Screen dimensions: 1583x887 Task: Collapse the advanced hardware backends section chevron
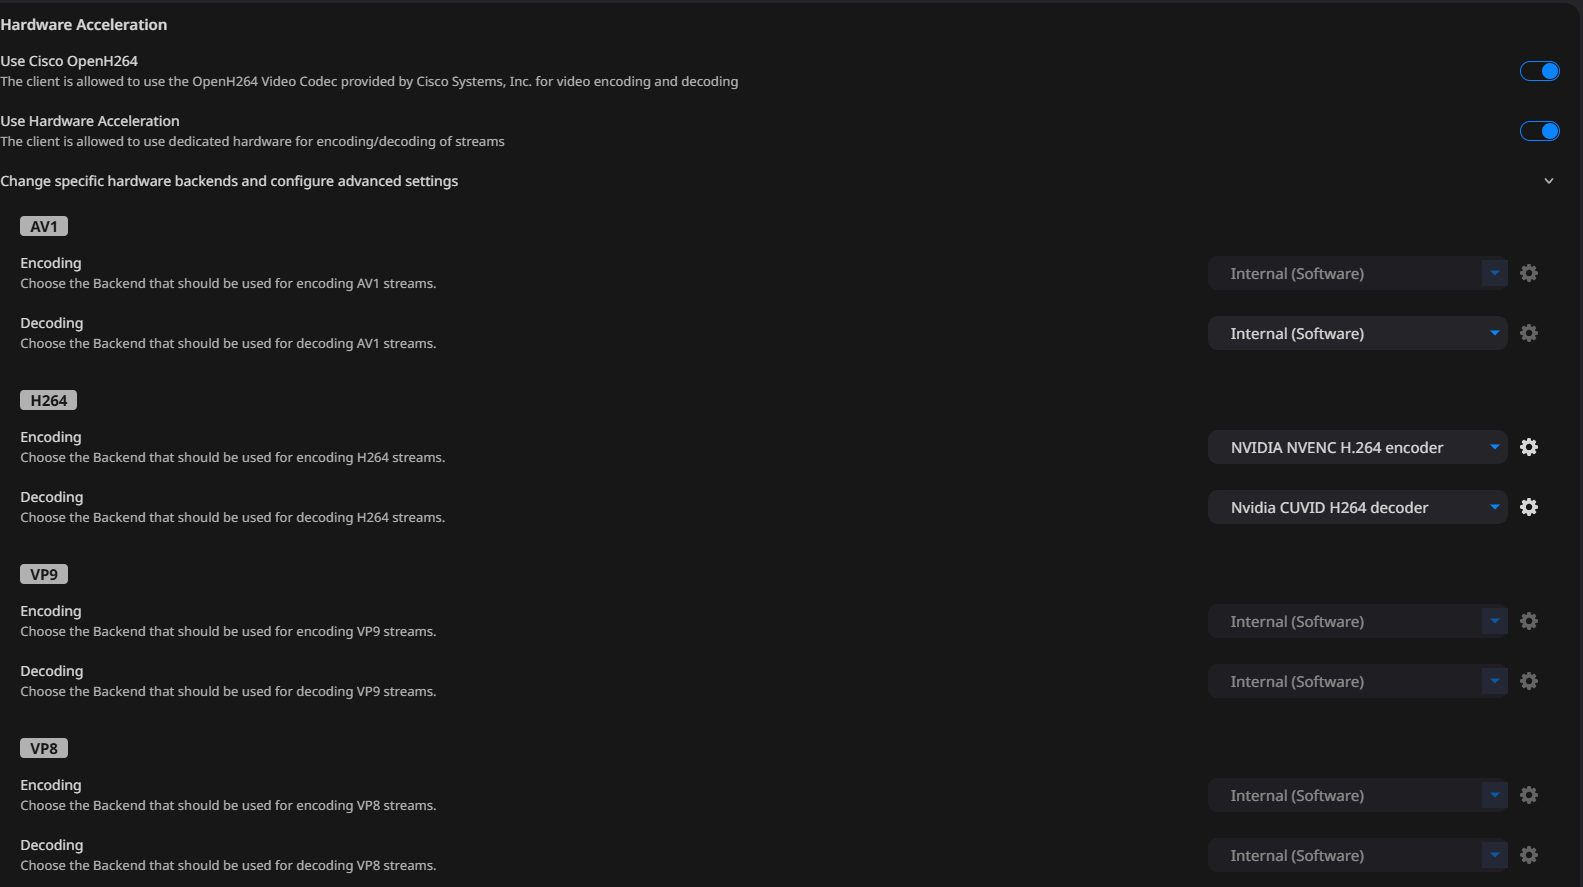click(x=1549, y=181)
